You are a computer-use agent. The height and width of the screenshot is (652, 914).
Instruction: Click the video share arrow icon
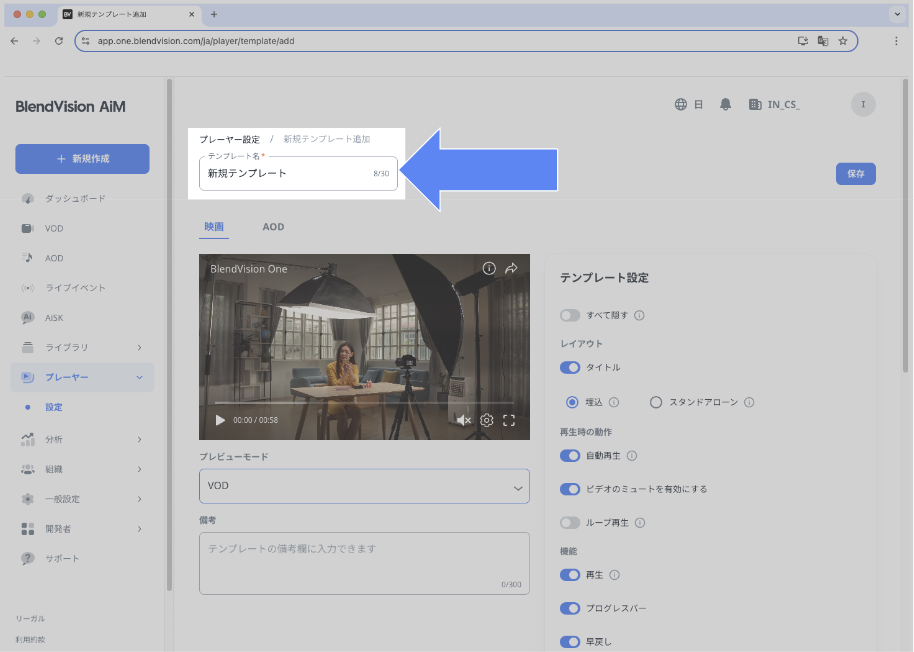(511, 268)
